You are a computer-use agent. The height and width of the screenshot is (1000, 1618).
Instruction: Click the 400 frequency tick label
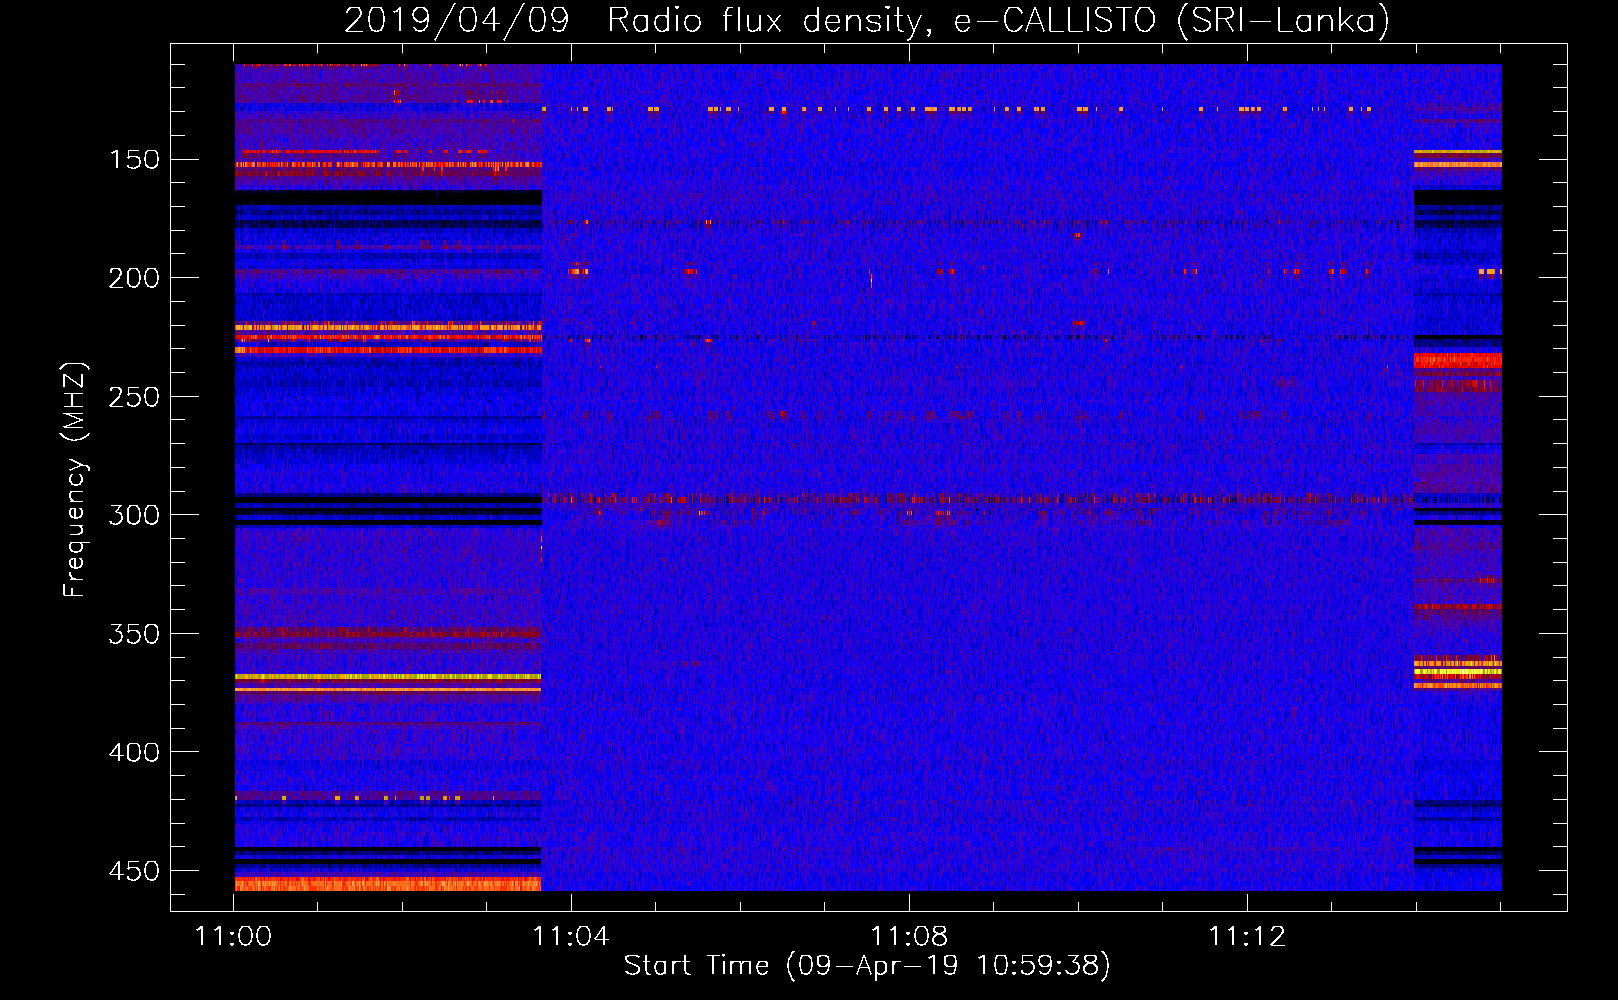click(x=134, y=752)
